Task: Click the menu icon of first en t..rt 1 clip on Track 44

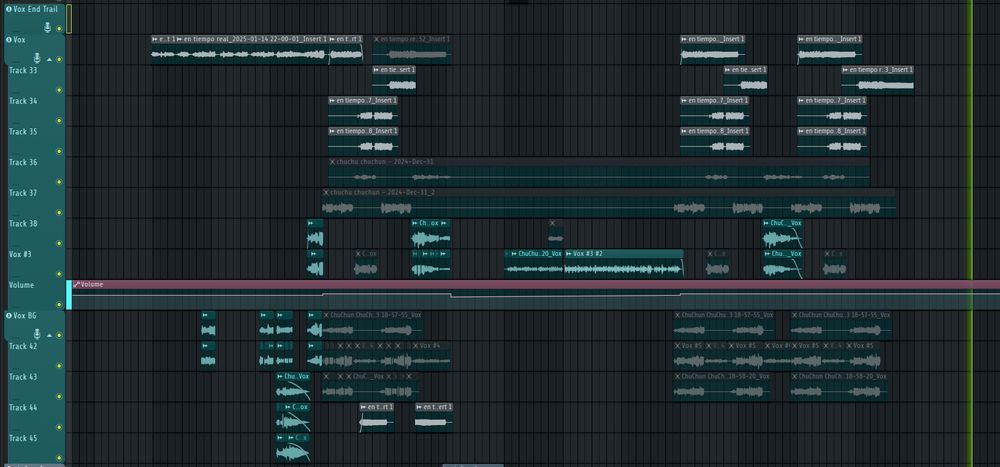Action: coord(364,407)
